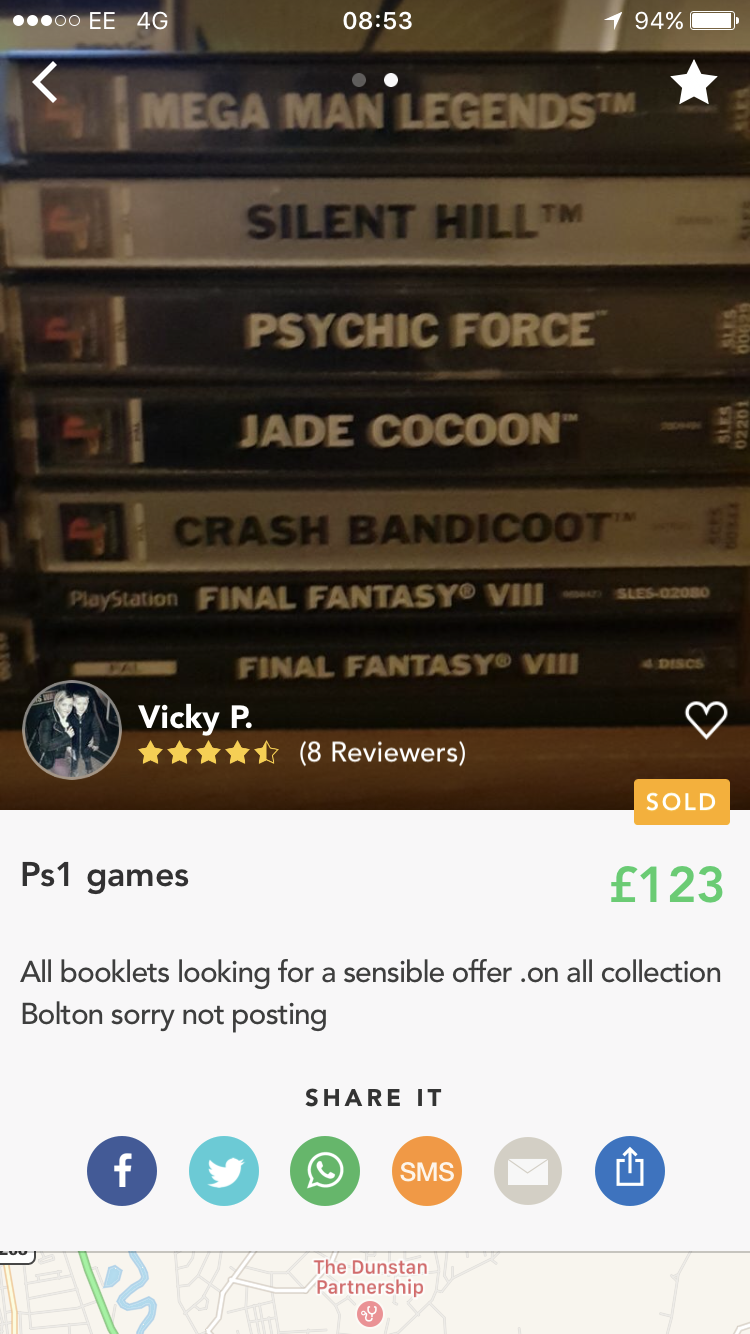Open Vicky P.'s profile picture
The image size is (750, 1334).
71,730
